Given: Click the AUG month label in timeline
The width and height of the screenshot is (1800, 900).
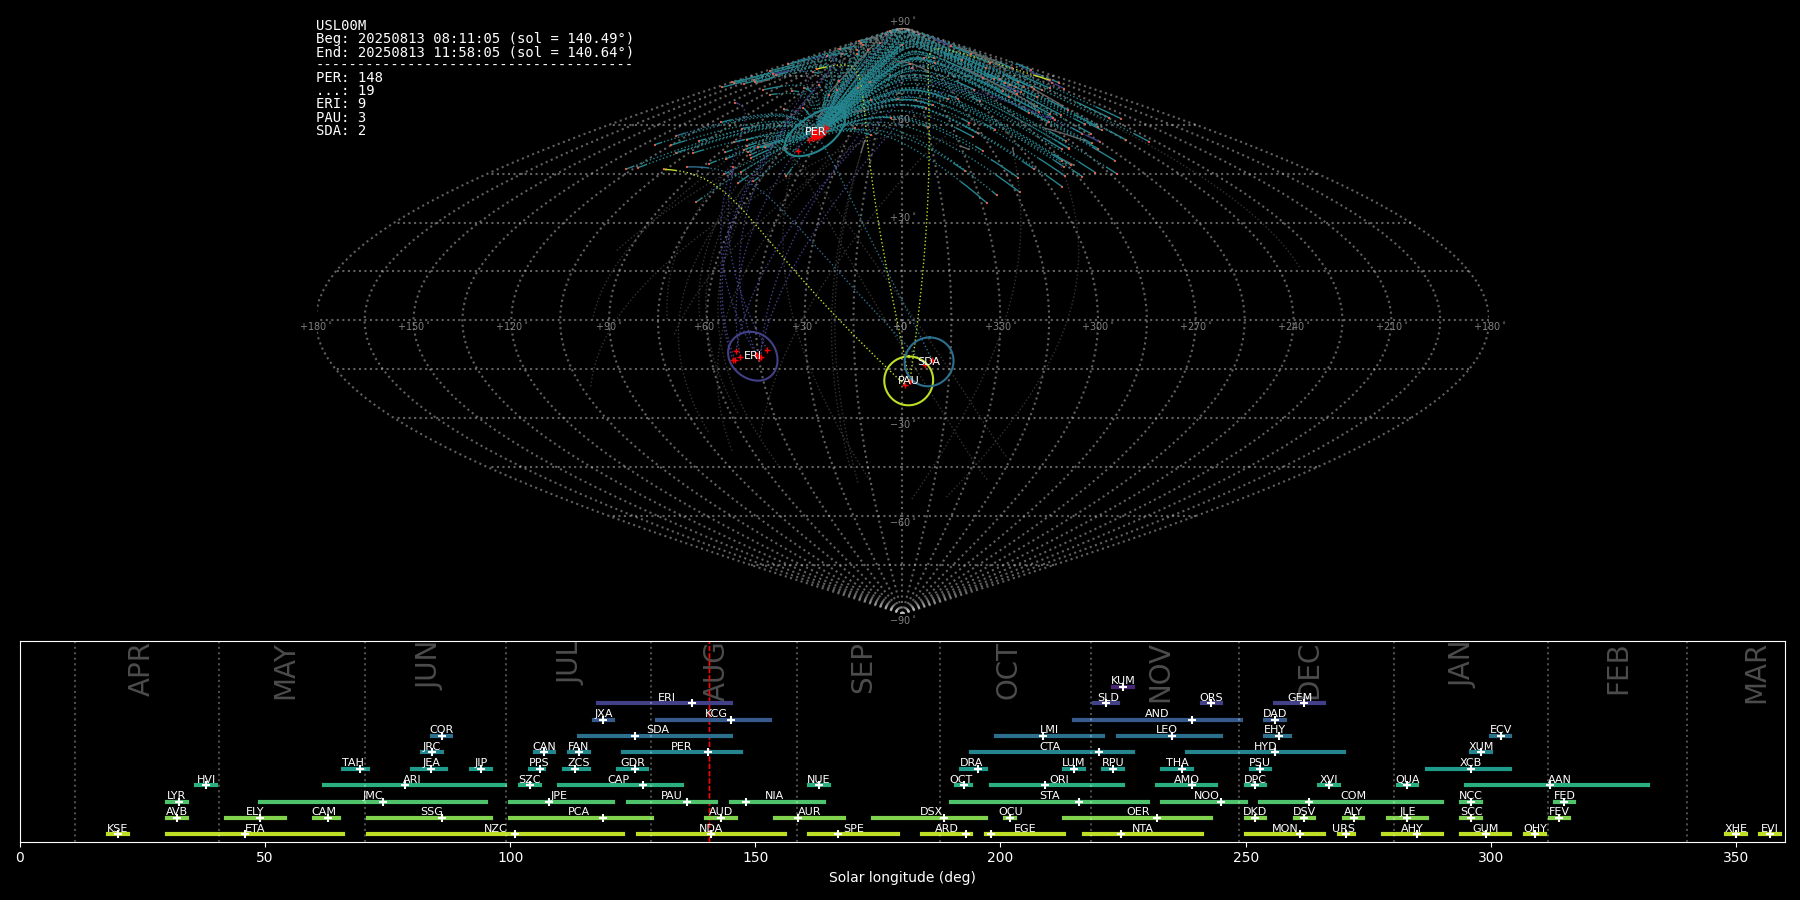Looking at the screenshot, I should pos(714,671).
